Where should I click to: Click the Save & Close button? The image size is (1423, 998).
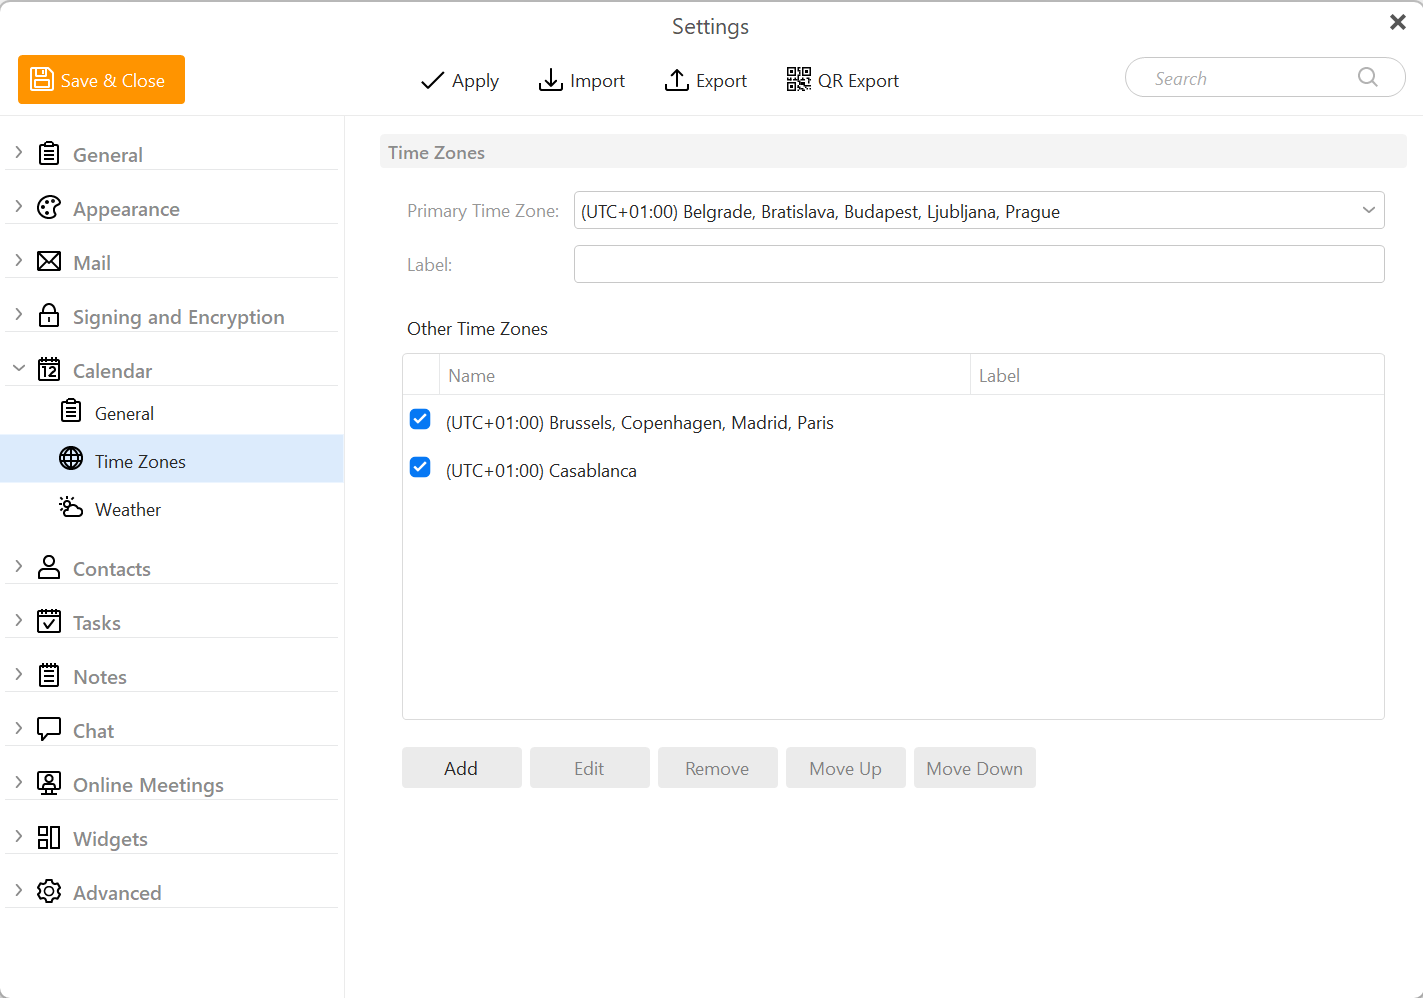(x=101, y=80)
